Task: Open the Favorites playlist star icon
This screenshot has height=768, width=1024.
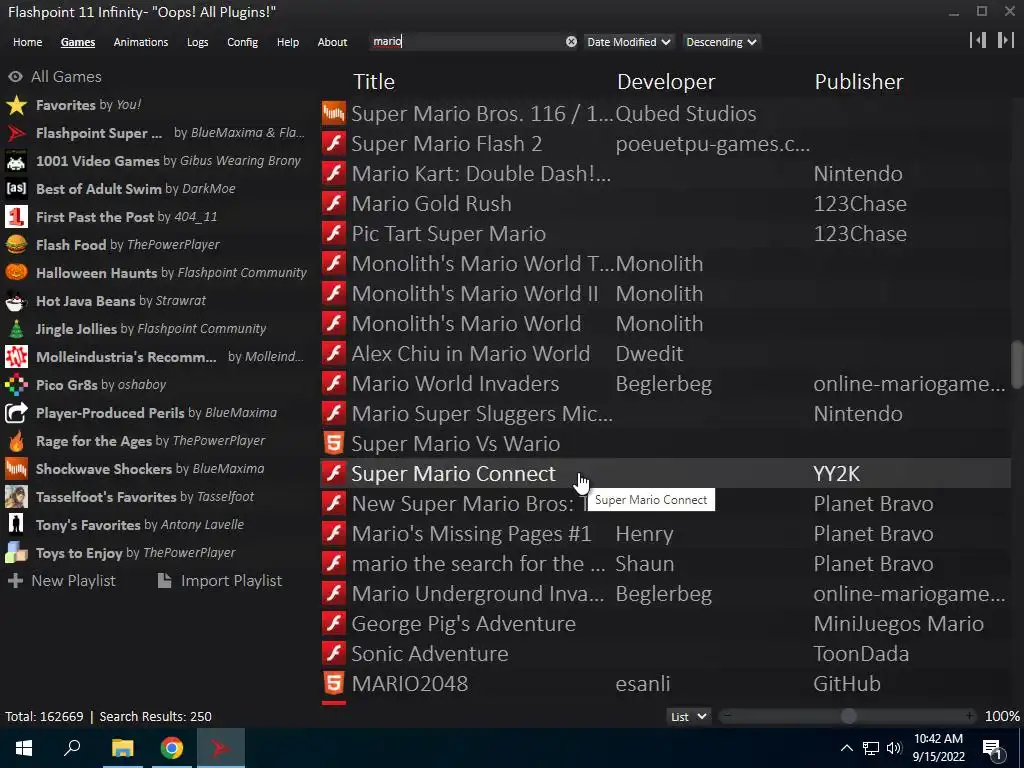Action: (16, 105)
